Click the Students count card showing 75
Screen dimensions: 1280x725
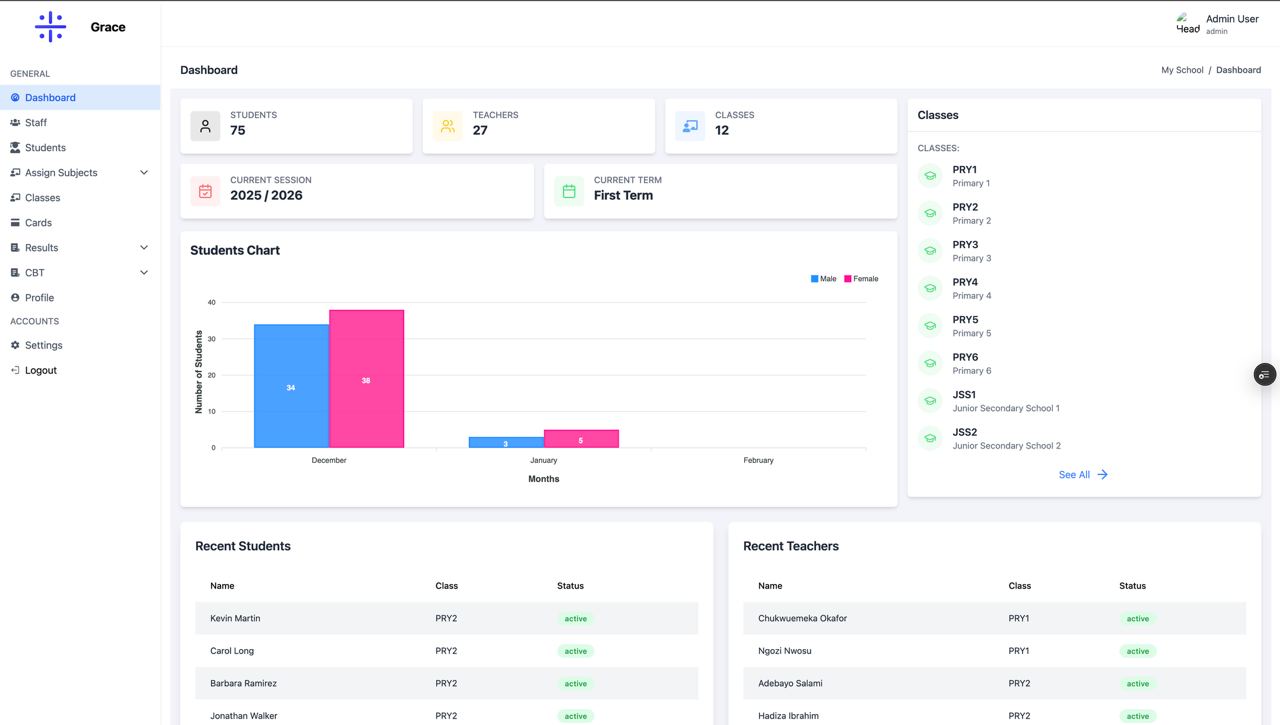point(296,126)
